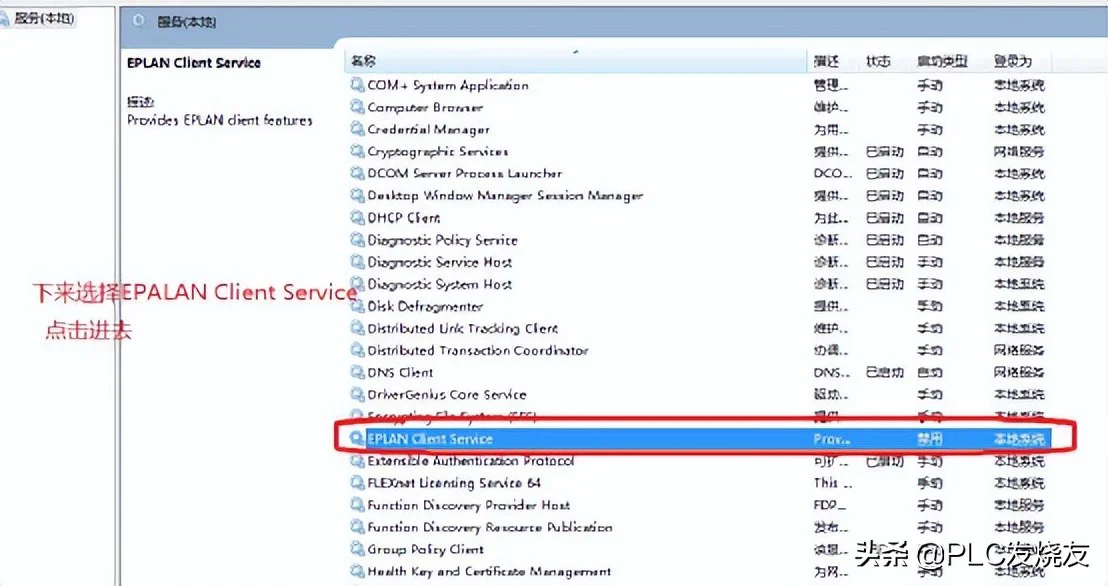The image size is (1108, 586).
Task: Click the 'FDP...' description of Function Discovery Provider Host
Action: click(x=830, y=505)
